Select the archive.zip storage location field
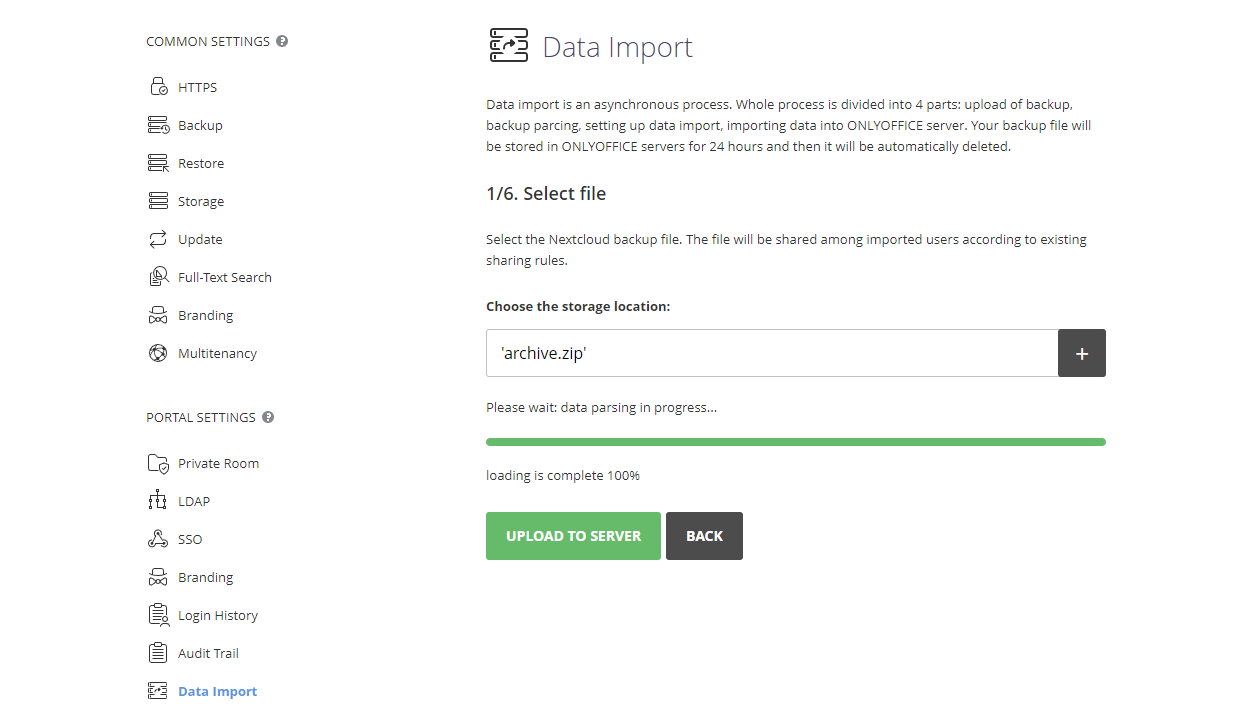1240x708 pixels. click(x=770, y=353)
